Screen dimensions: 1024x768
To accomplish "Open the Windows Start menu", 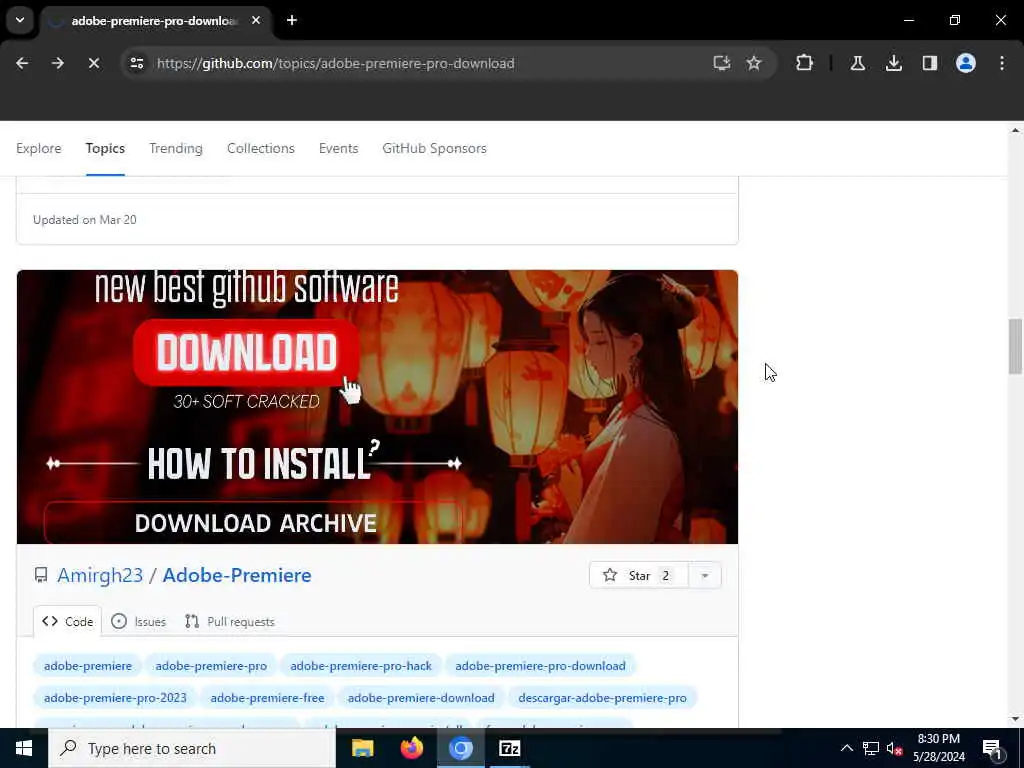I will pos(24,748).
